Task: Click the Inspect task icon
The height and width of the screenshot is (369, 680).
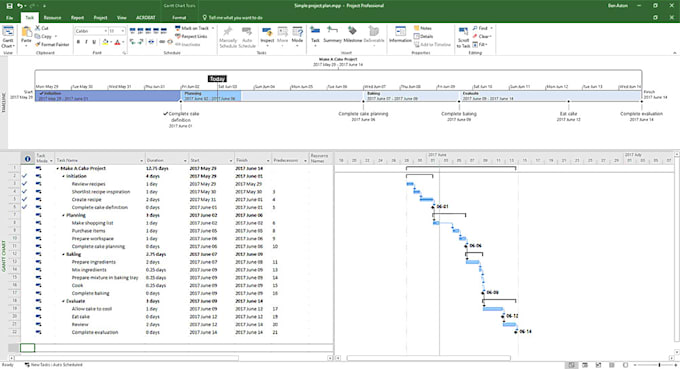Action: coord(267,36)
